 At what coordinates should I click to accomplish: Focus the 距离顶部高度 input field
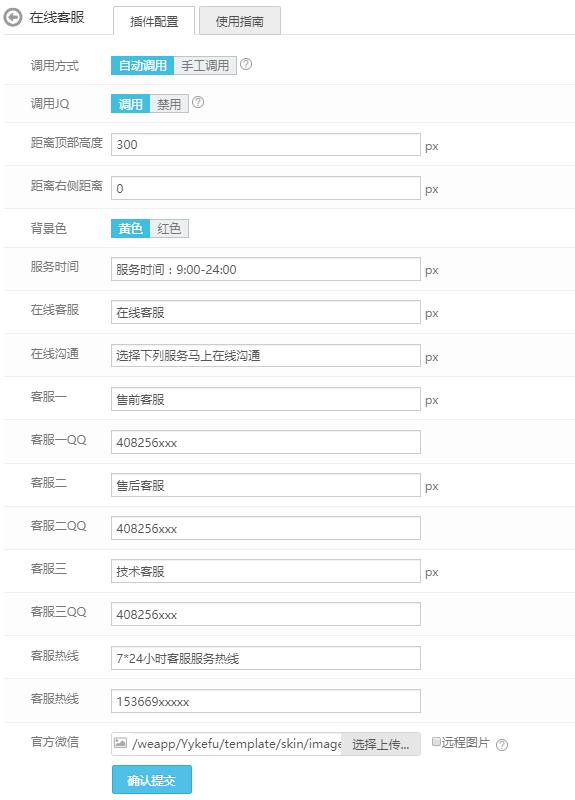[266, 145]
